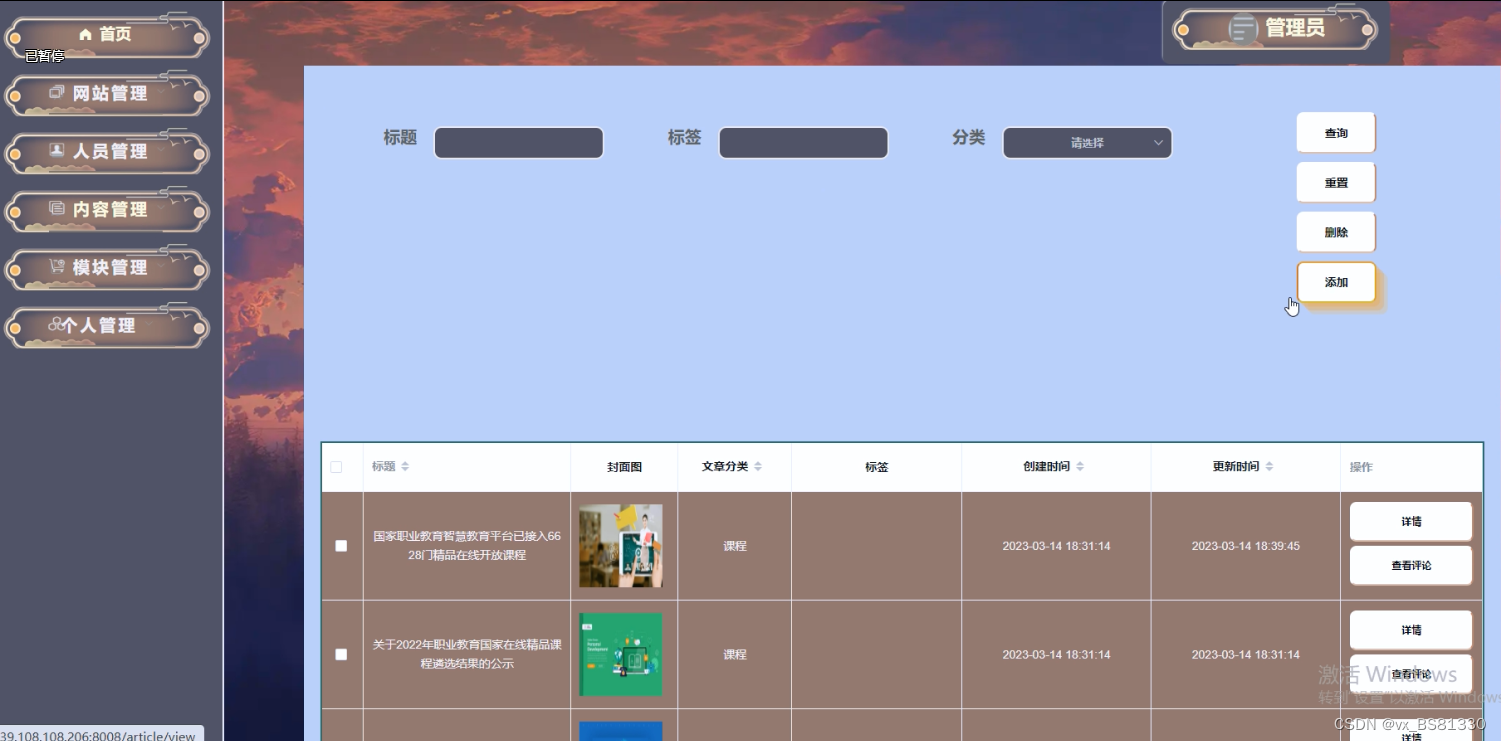Screen dimensions: 1501x741
Task: Sort table by 创建时间 column
Action: click(1080, 467)
